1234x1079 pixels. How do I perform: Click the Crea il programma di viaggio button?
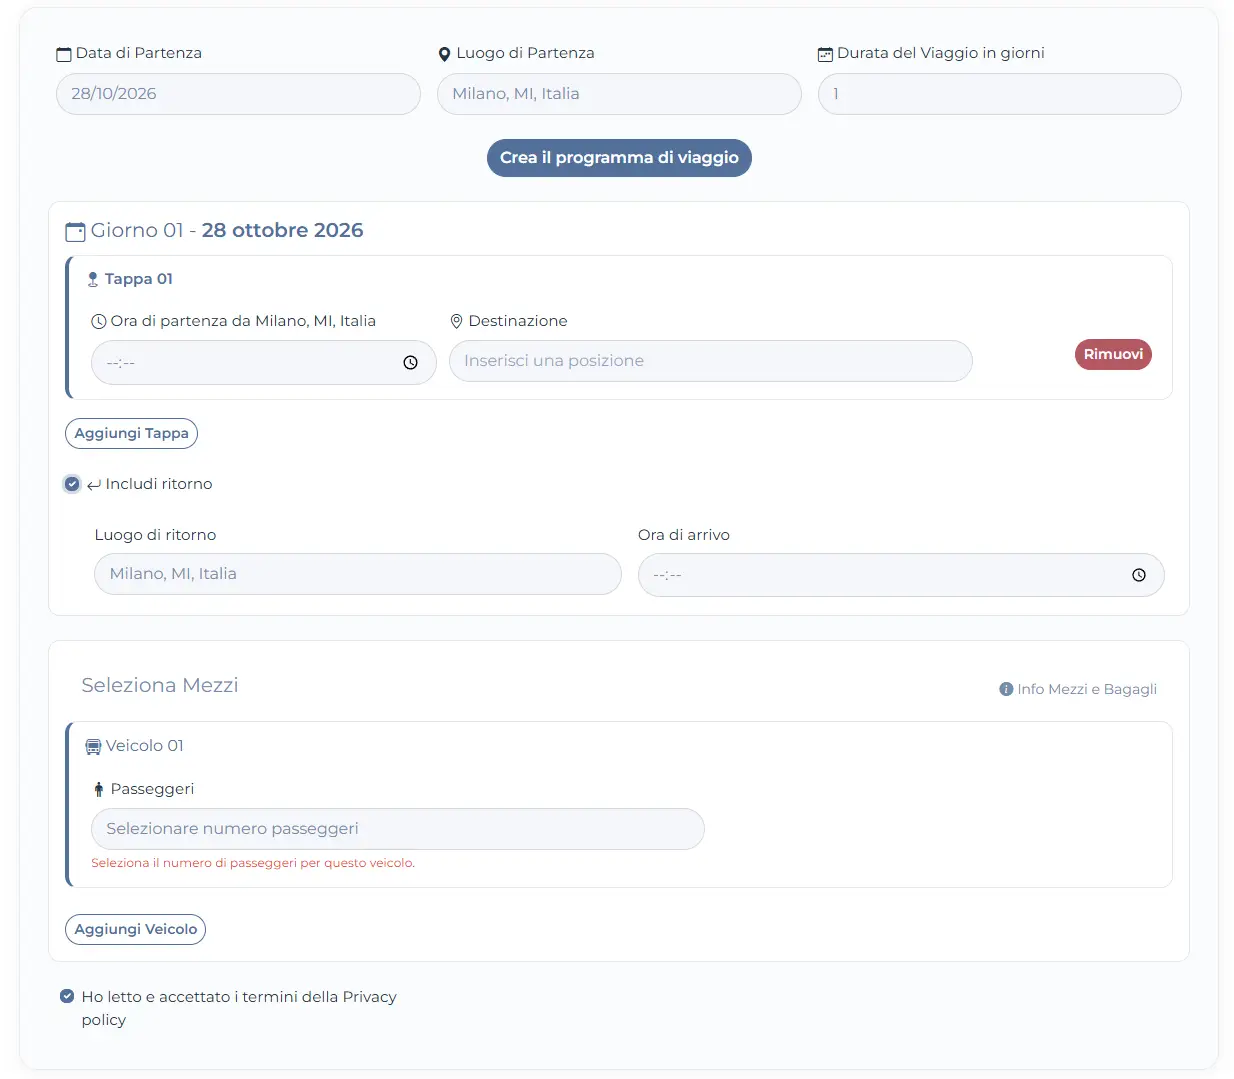click(x=619, y=158)
